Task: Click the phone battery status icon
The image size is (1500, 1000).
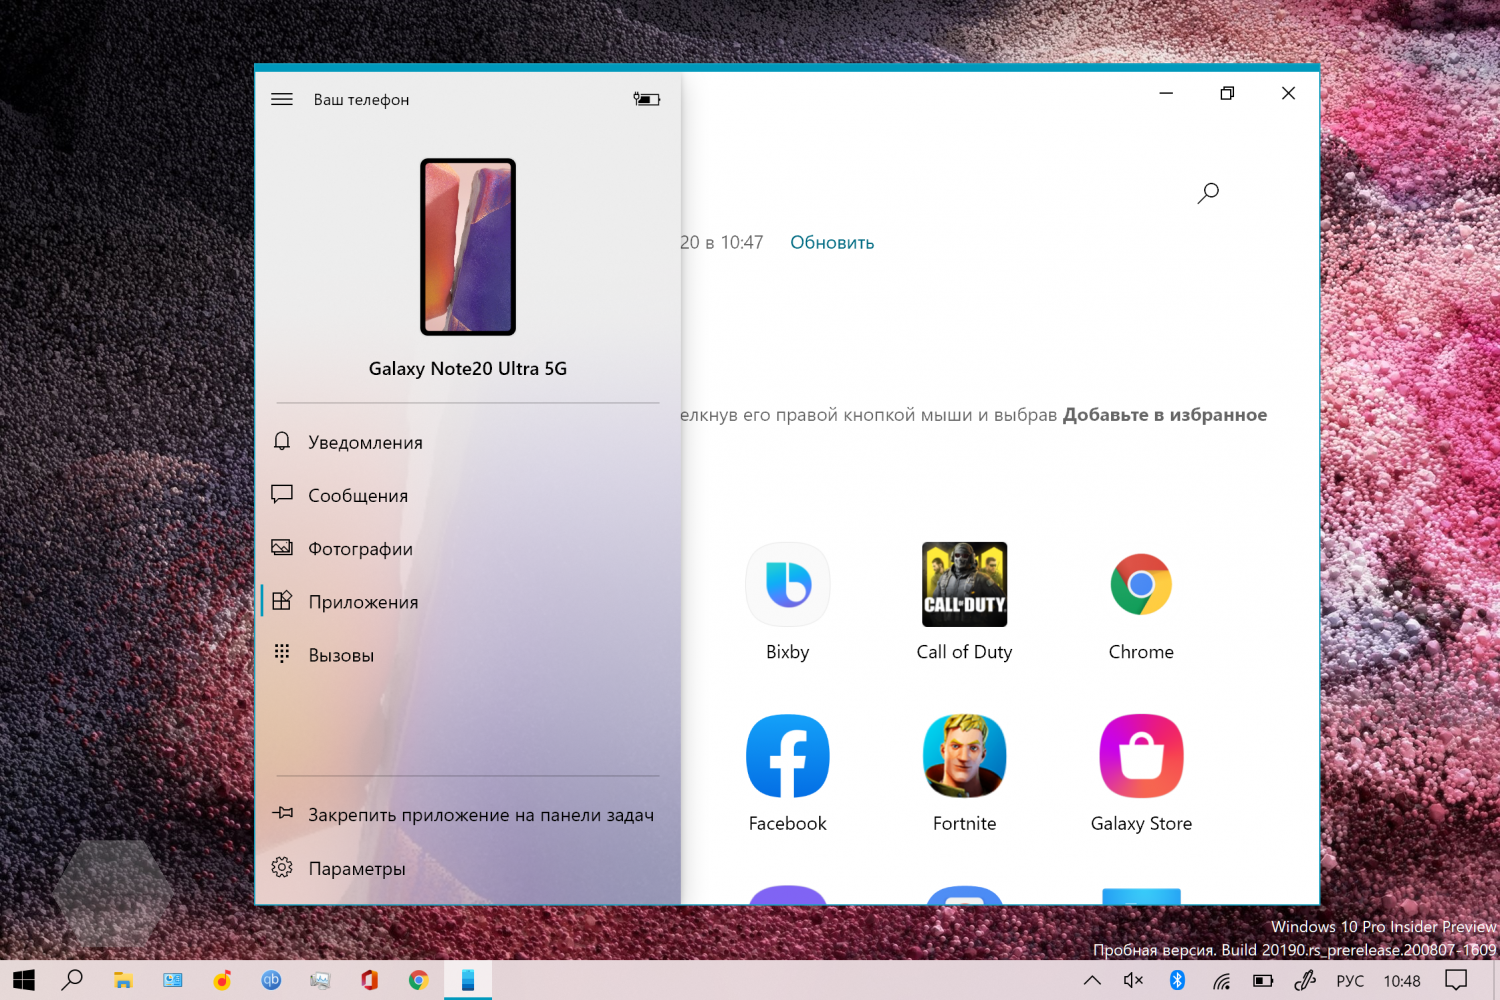Action: [x=647, y=99]
